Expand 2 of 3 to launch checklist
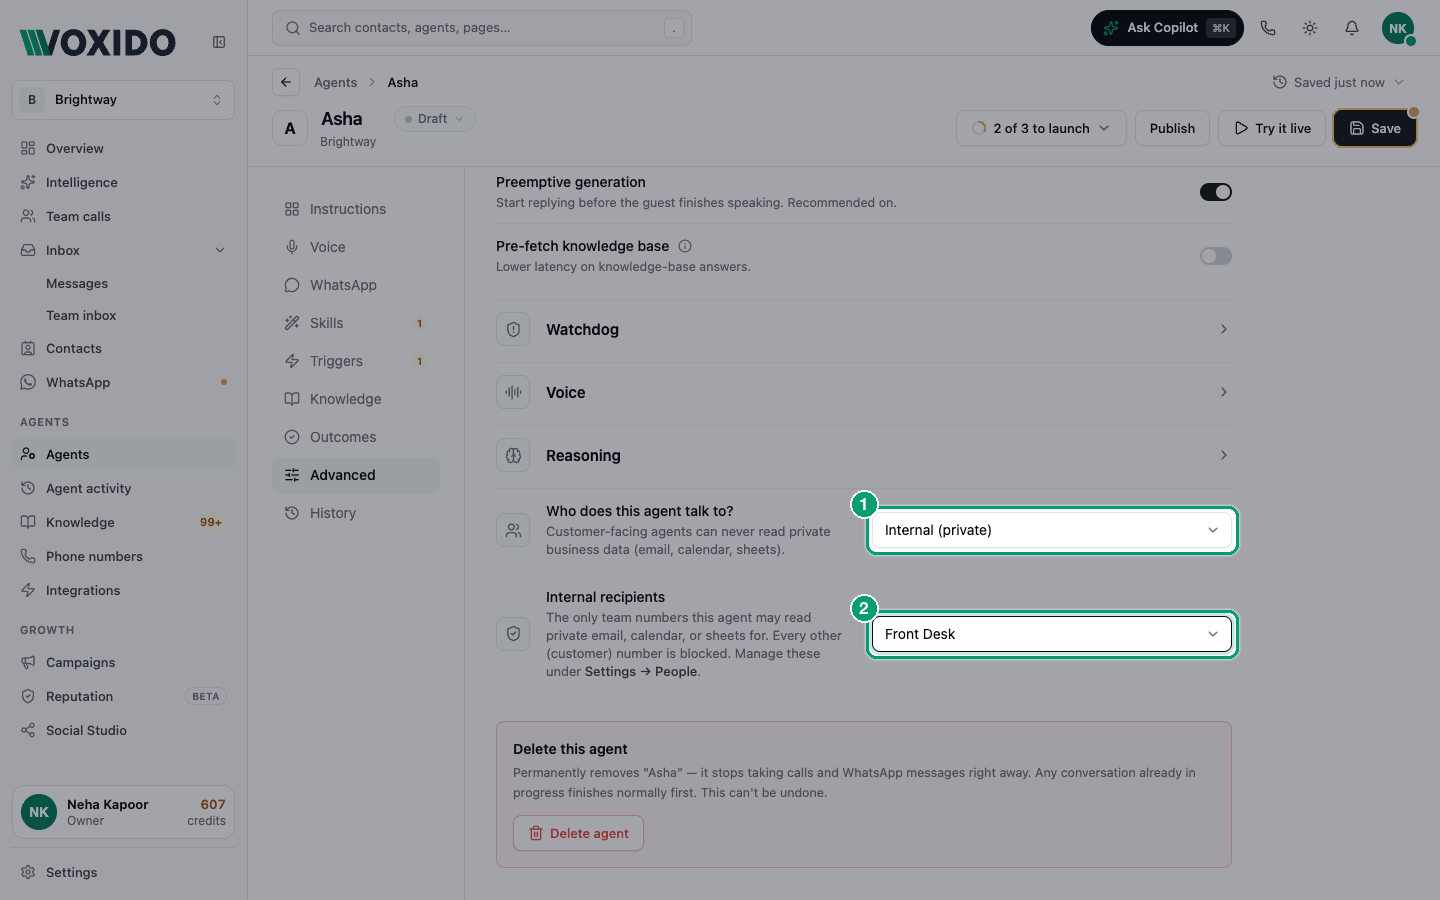This screenshot has width=1440, height=900. click(x=1041, y=128)
